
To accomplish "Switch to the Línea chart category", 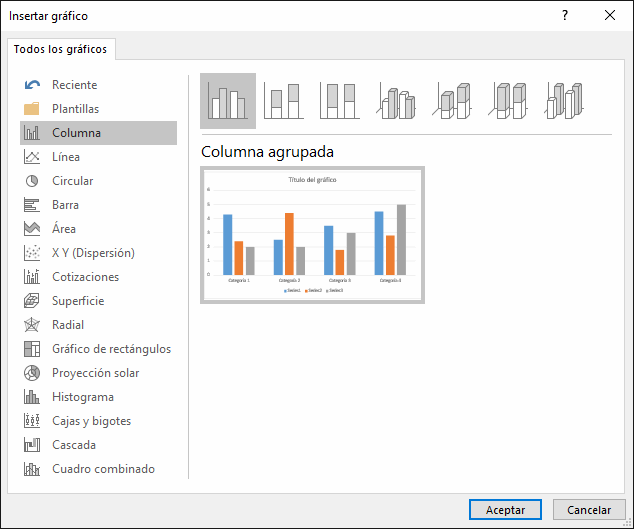I will click(66, 157).
